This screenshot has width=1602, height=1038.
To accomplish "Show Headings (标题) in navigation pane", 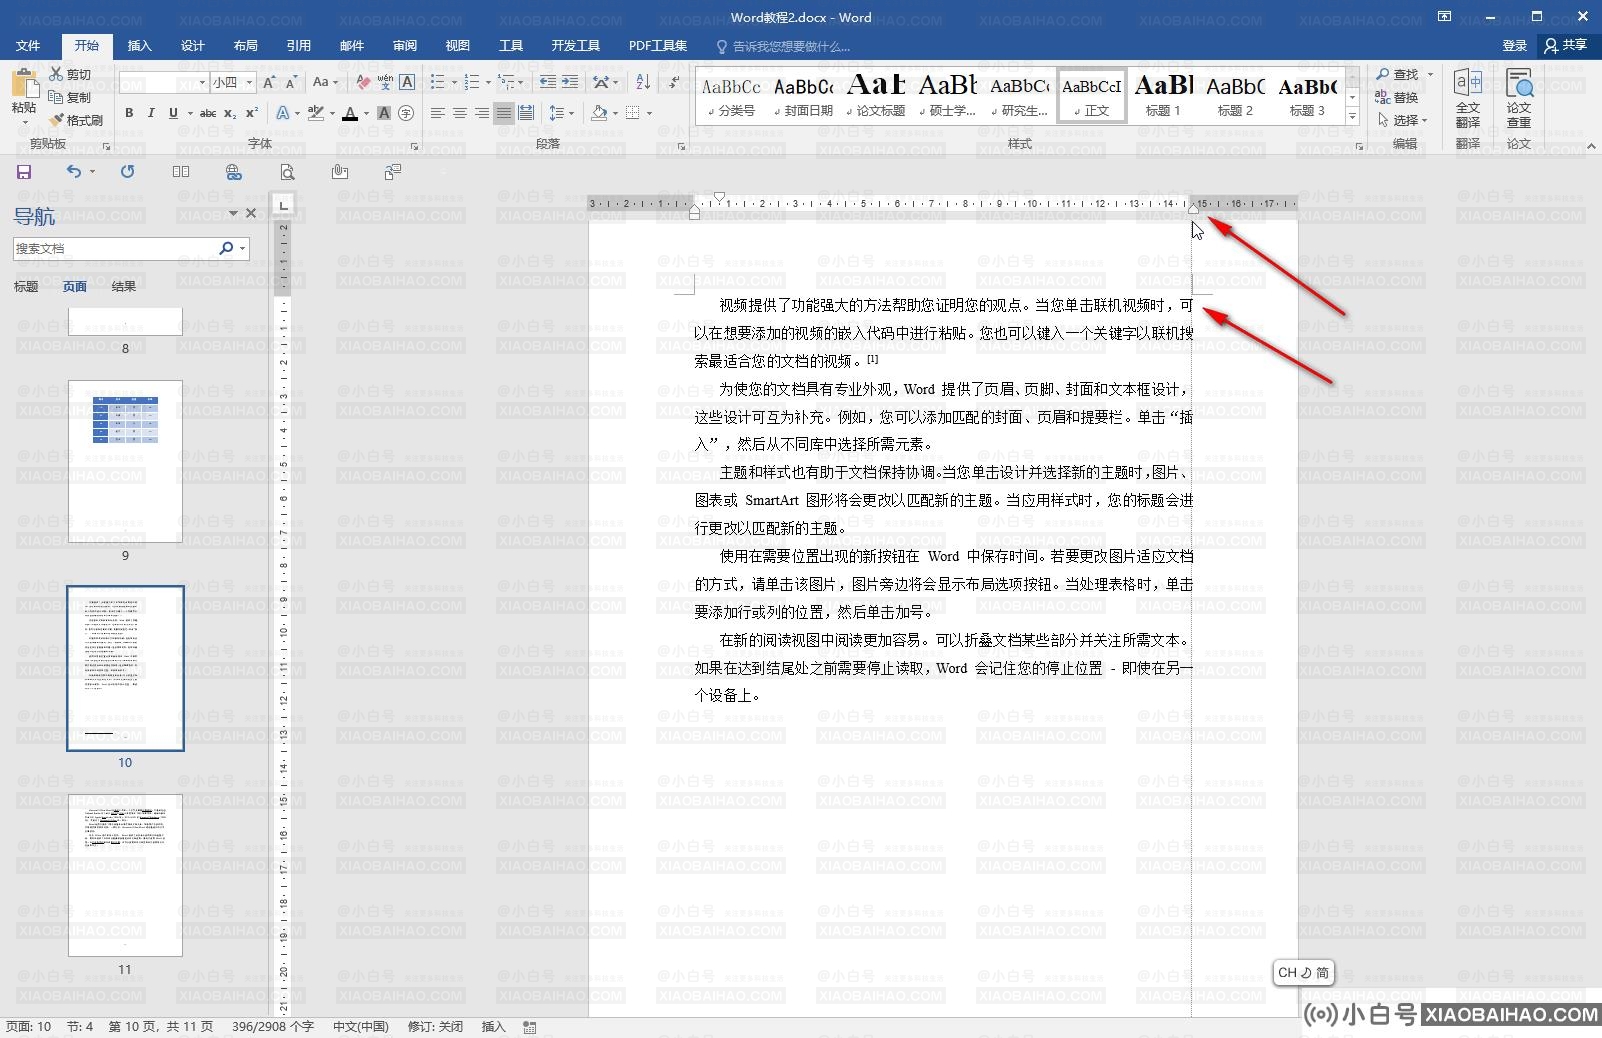I will tap(26, 287).
